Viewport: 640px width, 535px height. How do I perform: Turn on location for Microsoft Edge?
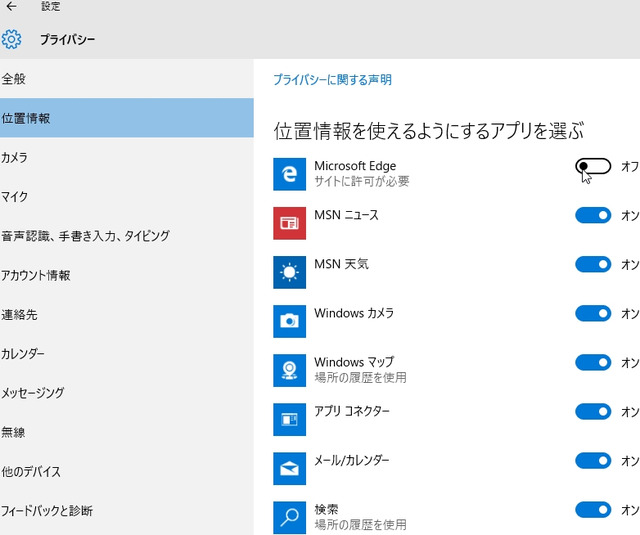click(593, 166)
